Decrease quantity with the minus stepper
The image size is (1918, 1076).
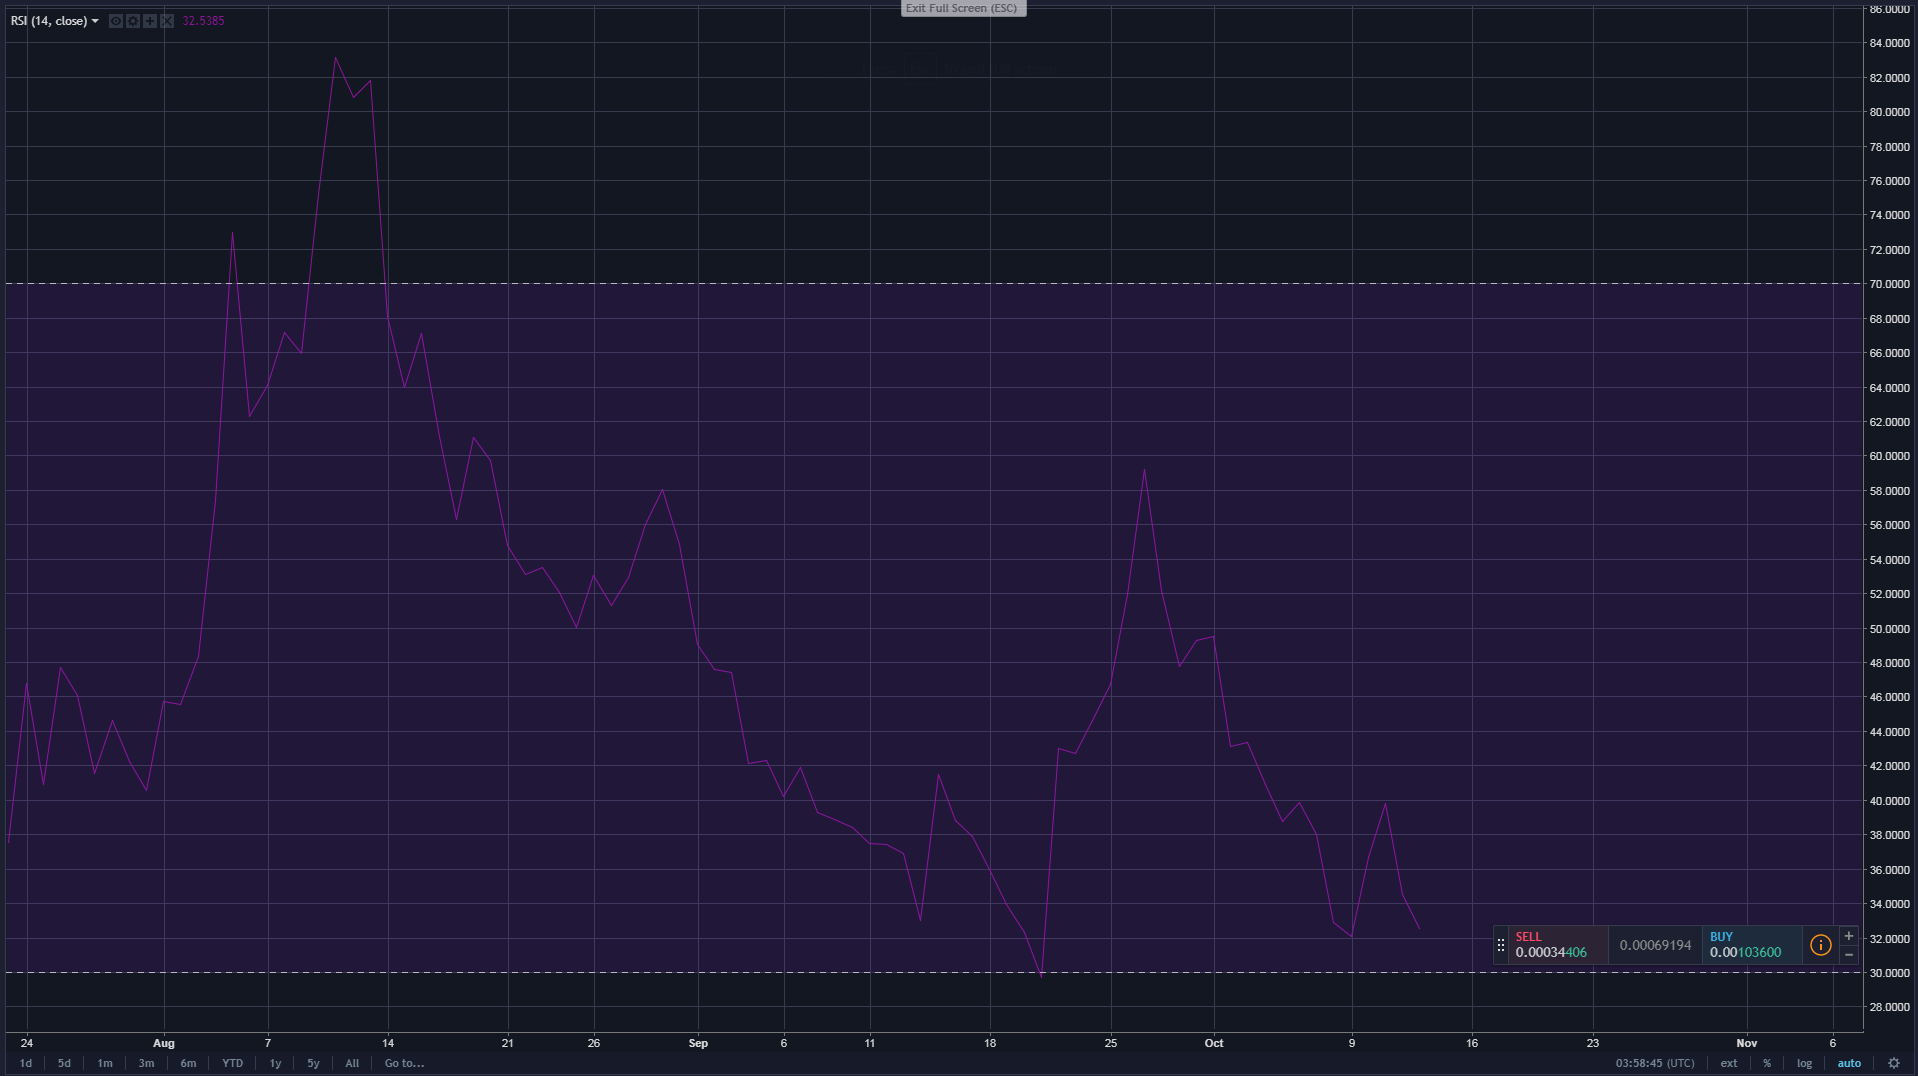click(1849, 955)
